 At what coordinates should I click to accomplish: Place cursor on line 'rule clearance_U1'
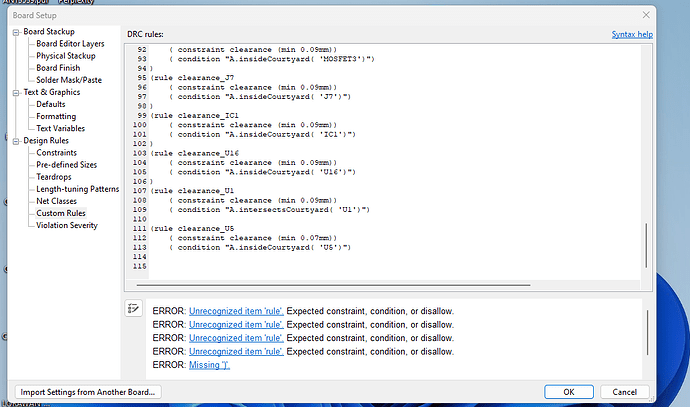[192, 191]
